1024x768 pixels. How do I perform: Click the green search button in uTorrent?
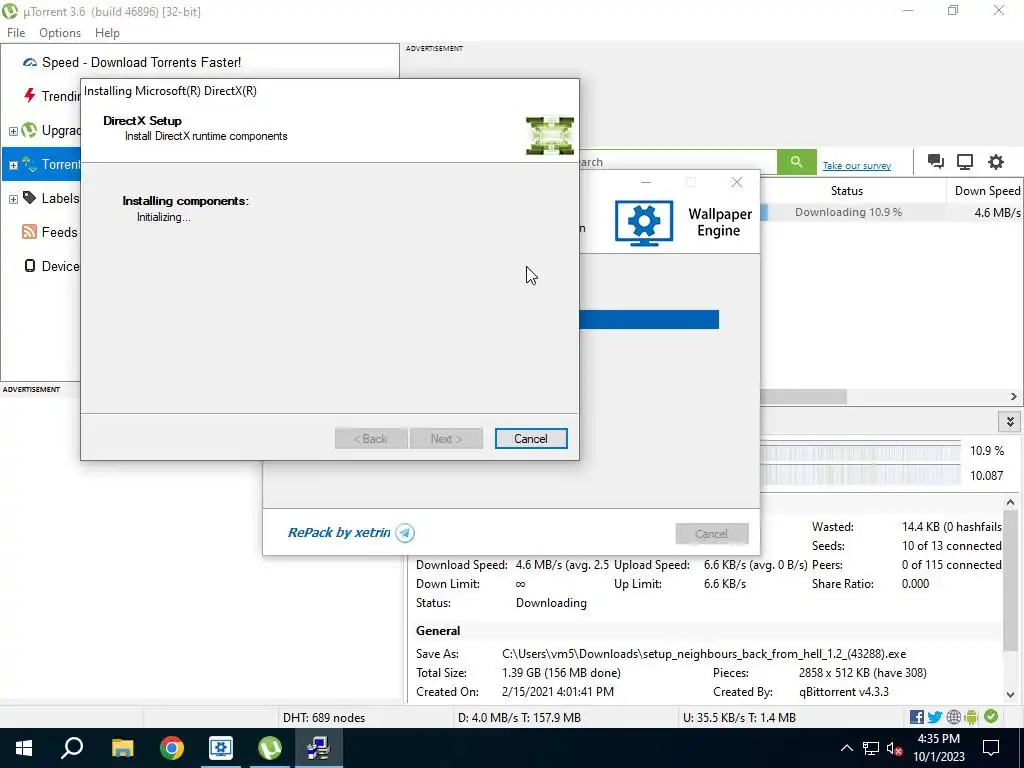796,162
